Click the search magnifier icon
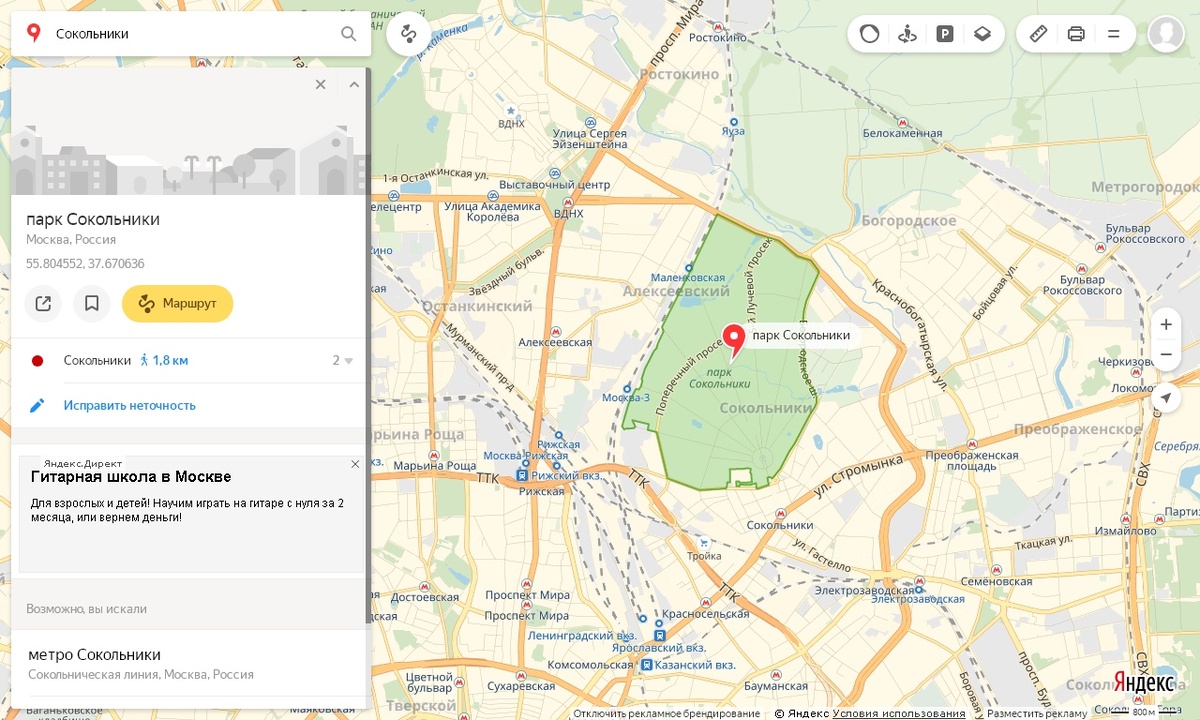1200x720 pixels. [348, 34]
